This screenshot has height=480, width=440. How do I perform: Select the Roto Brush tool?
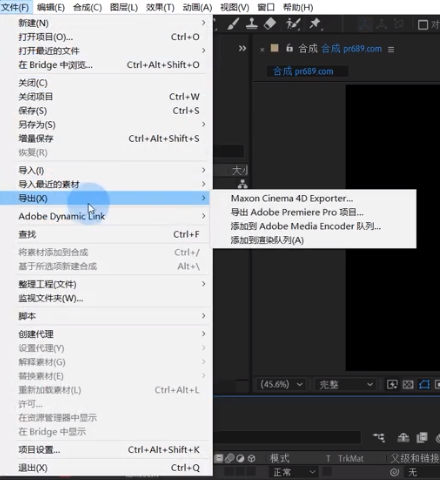coord(293,24)
